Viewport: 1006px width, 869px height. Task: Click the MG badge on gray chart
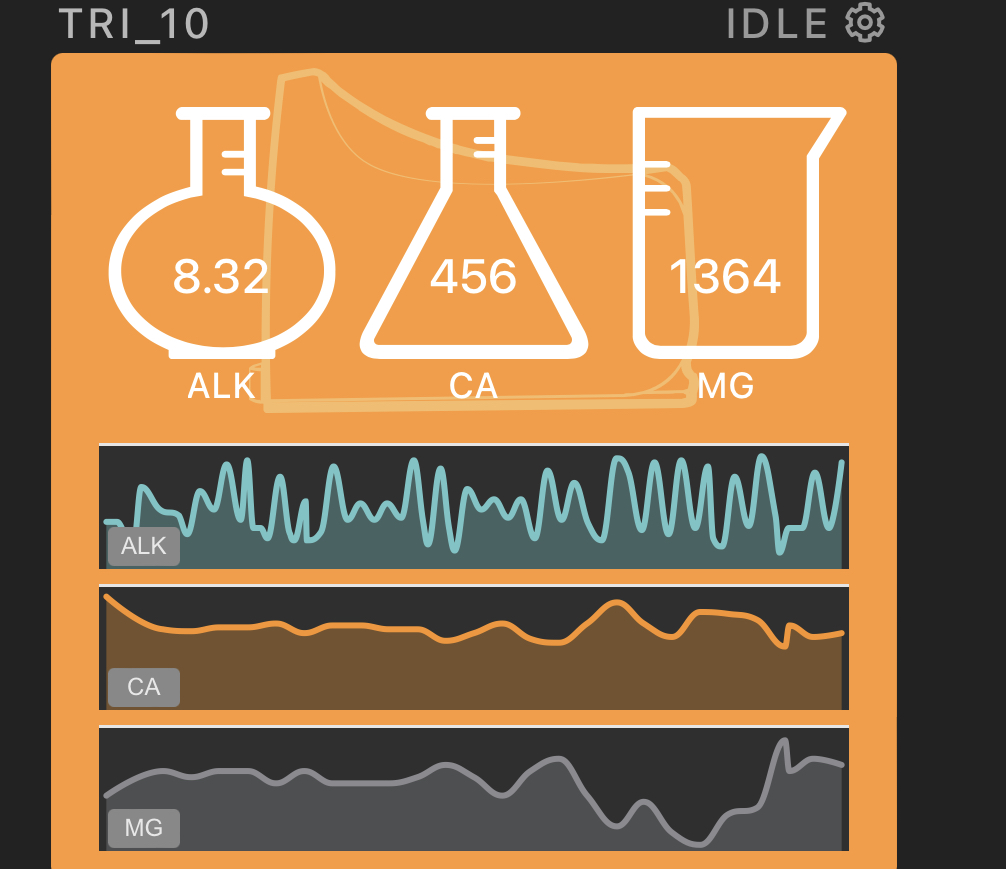(144, 828)
